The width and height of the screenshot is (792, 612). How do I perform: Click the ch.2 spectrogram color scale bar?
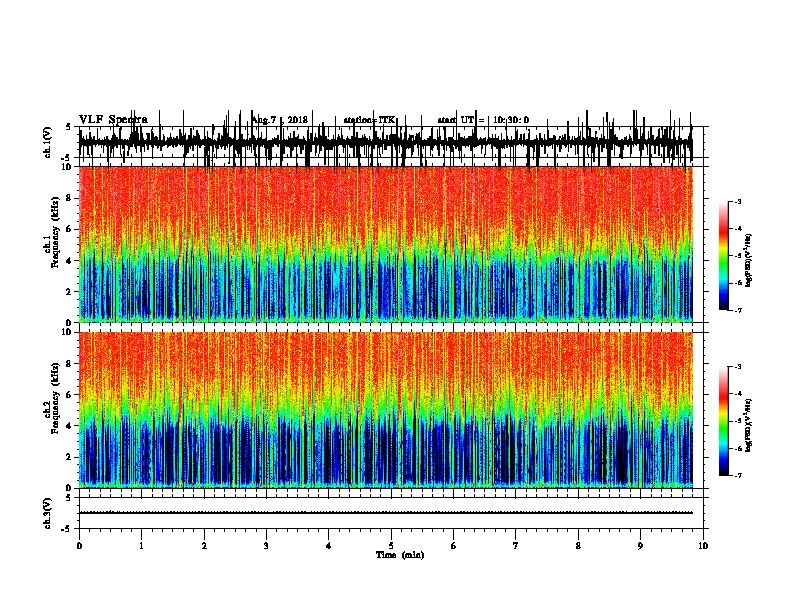(724, 421)
